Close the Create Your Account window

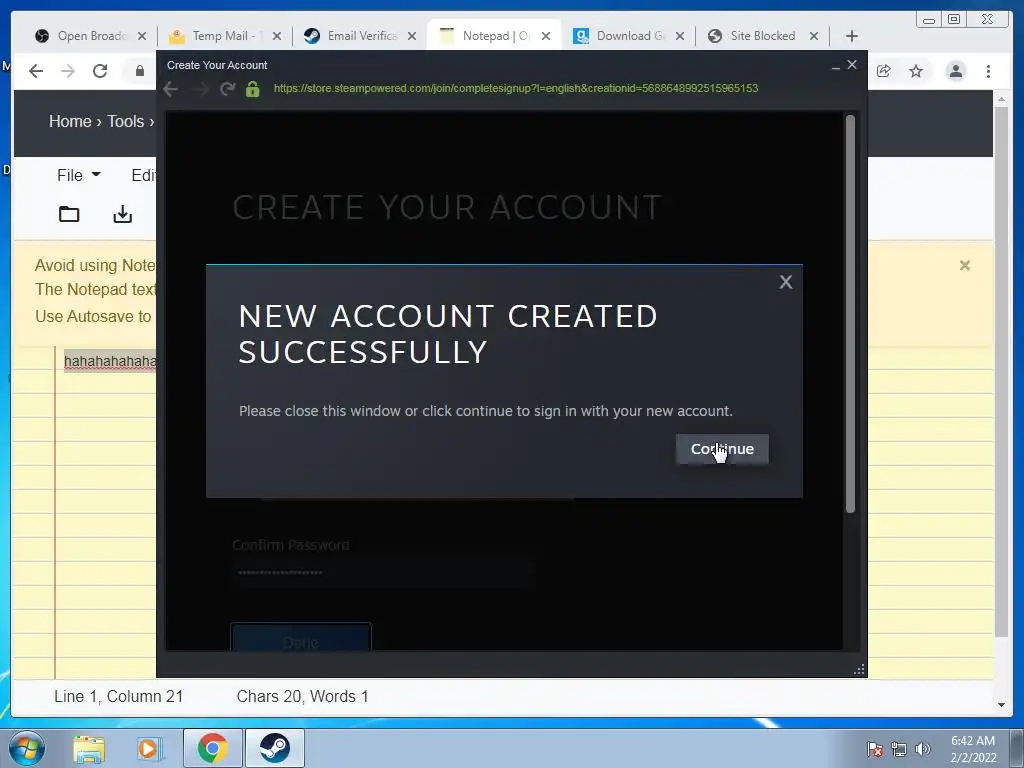852,65
